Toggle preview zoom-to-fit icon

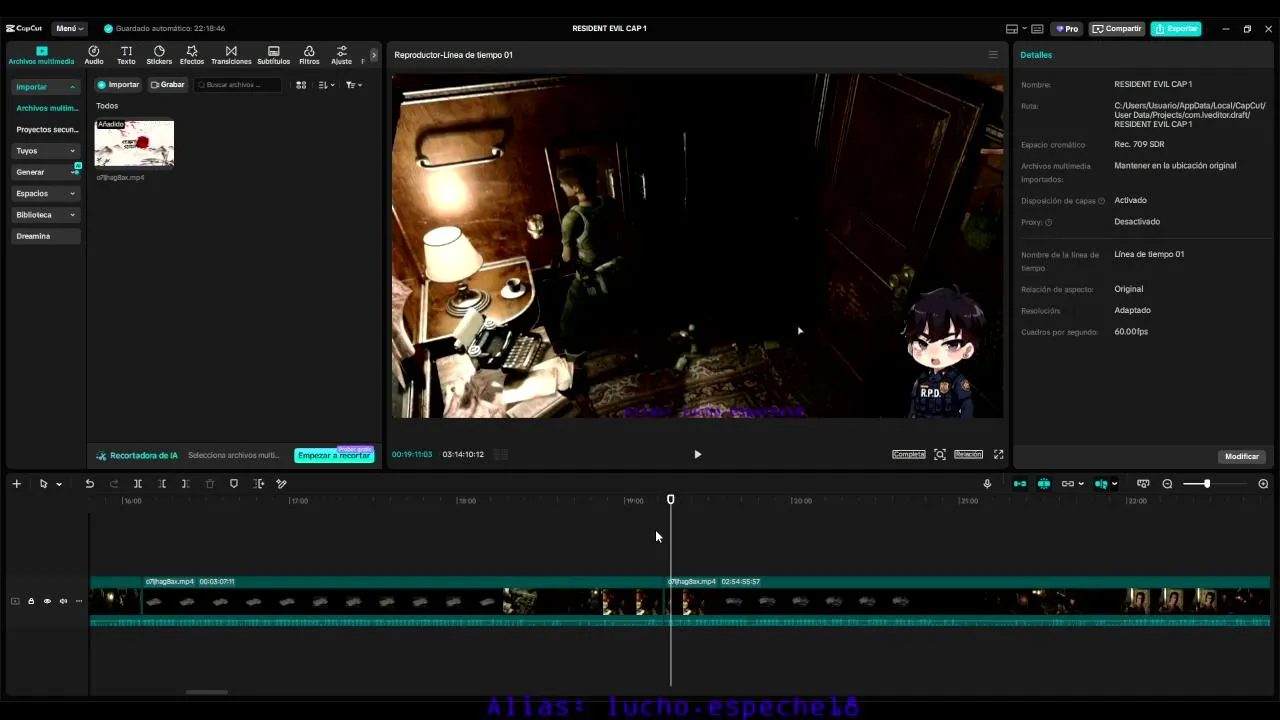point(940,455)
